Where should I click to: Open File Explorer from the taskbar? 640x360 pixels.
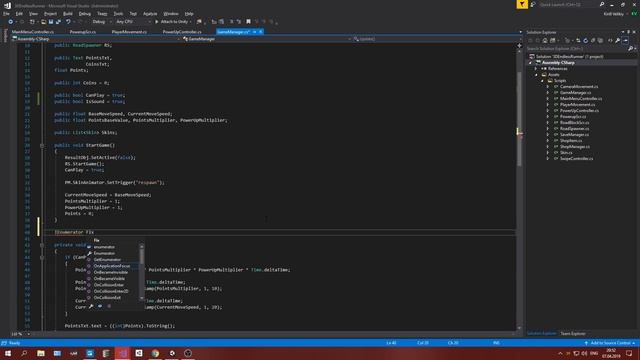coord(41,353)
